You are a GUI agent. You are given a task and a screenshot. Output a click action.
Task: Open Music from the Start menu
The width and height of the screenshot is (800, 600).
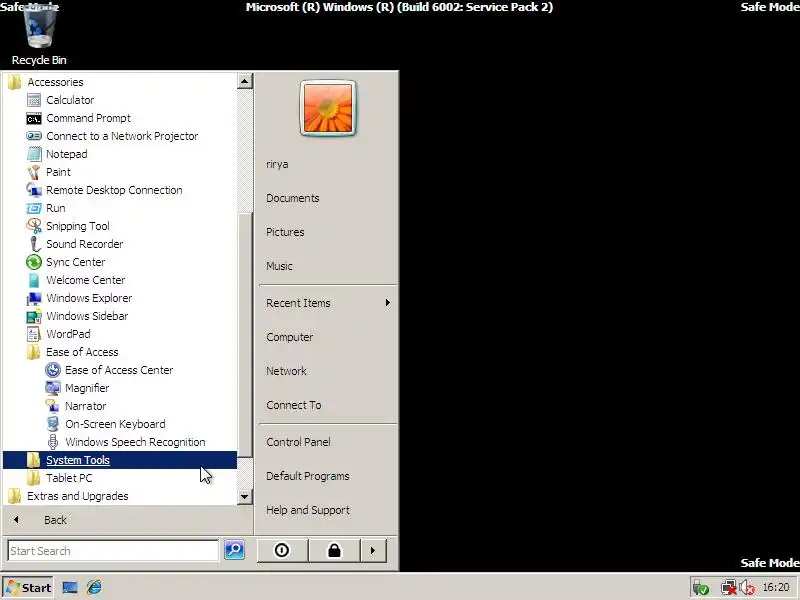[x=328, y=266]
